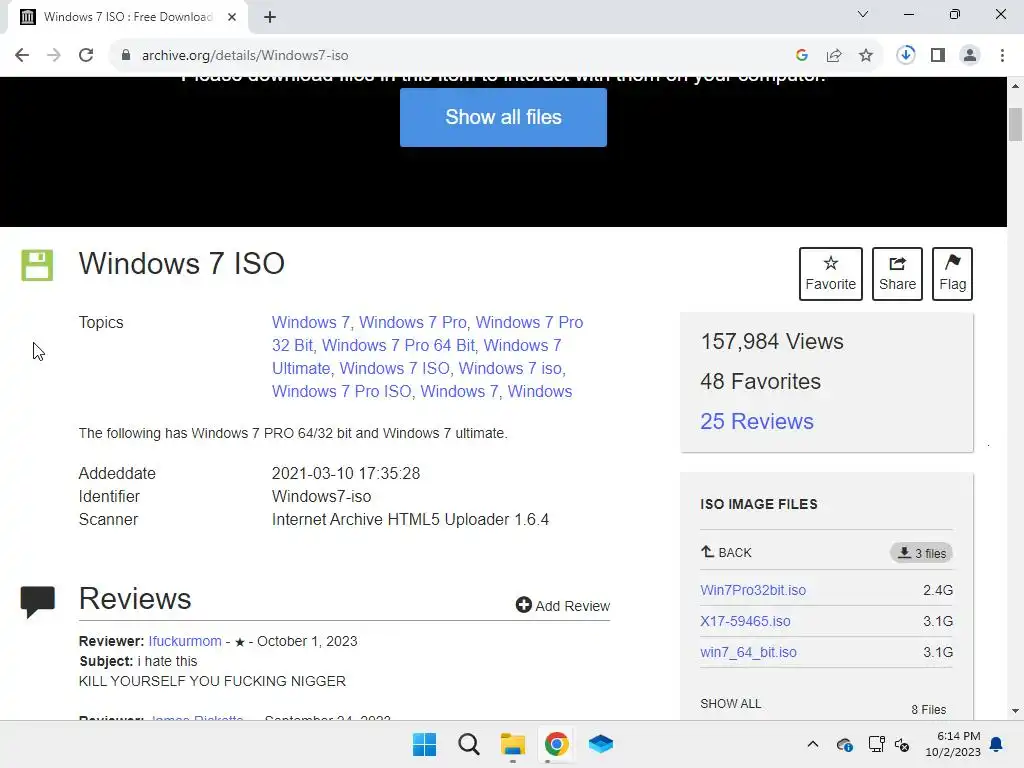This screenshot has width=1024, height=768.
Task: Reload the archive.org page
Action: pos(86,56)
